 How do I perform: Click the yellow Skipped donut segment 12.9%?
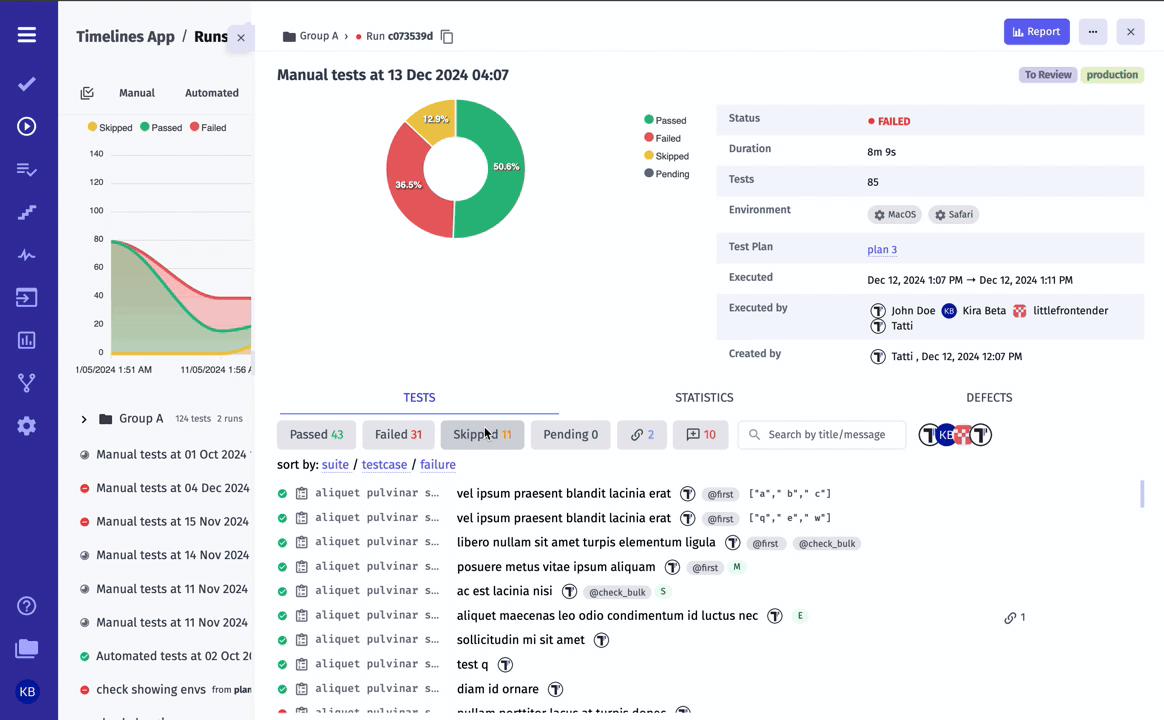click(436, 119)
